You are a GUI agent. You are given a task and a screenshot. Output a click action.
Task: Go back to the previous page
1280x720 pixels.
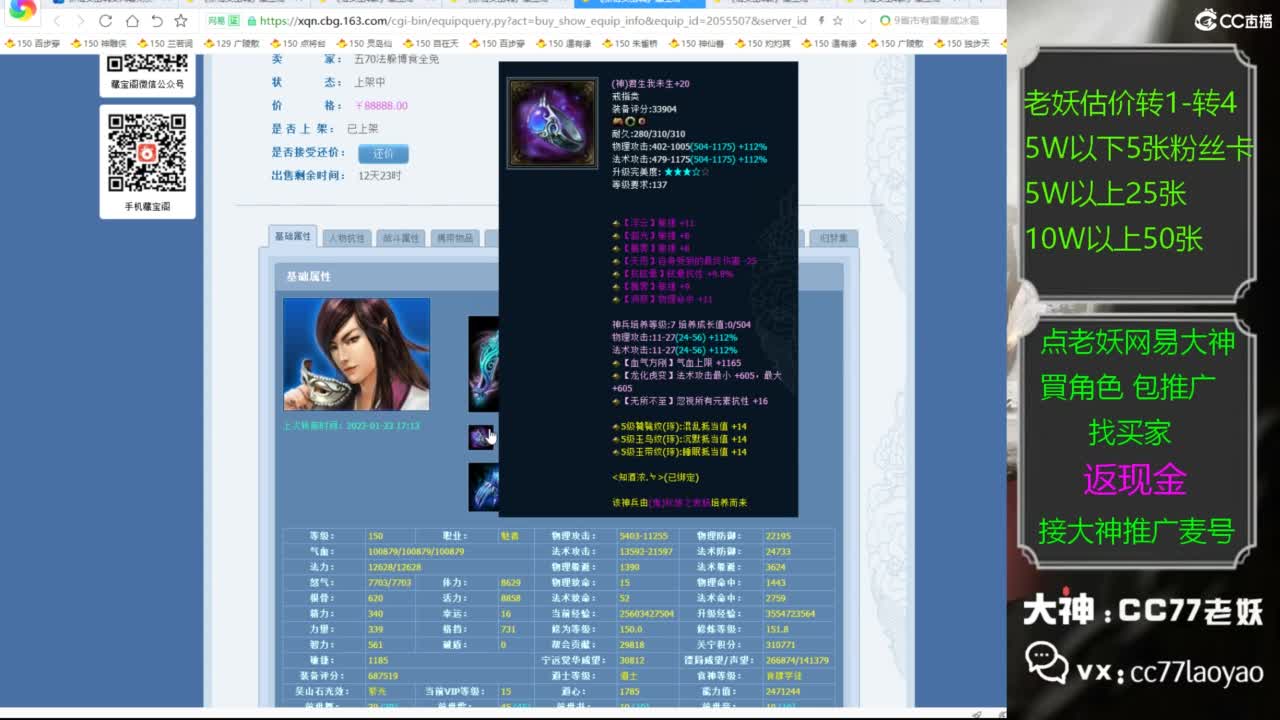click(56, 20)
